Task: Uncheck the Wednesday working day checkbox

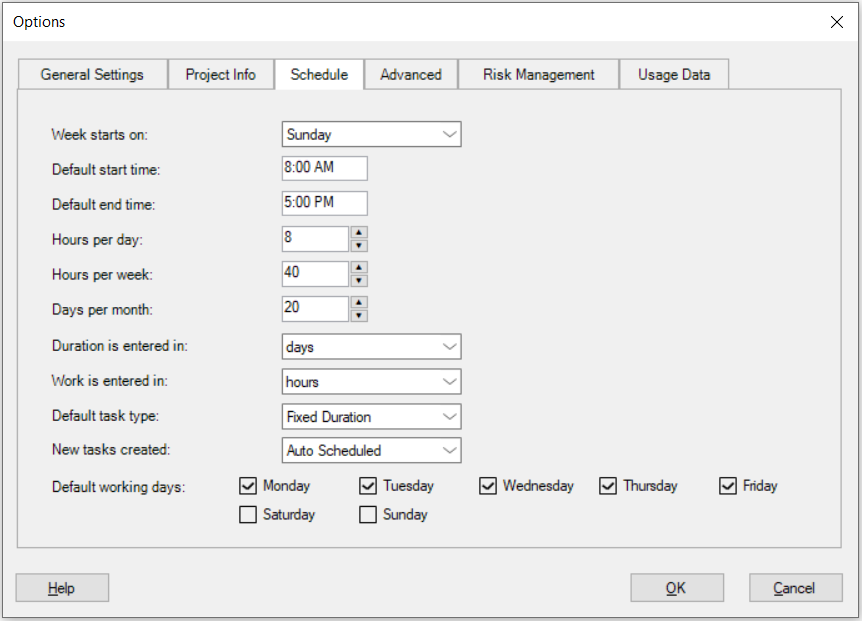Action: [x=487, y=486]
